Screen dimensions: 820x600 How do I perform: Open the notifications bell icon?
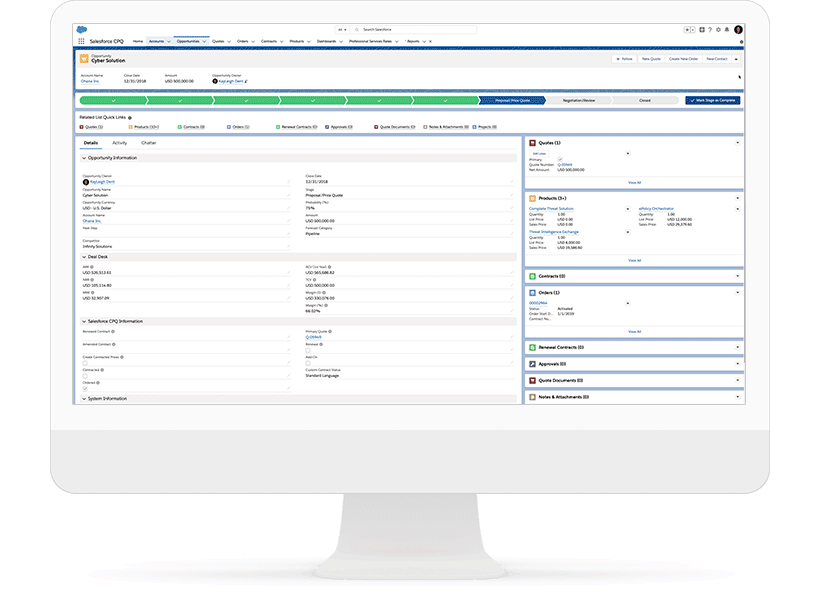pos(727,30)
